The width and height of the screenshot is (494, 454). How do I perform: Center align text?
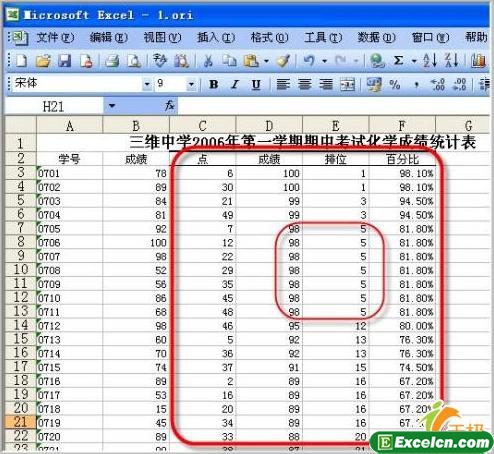pos(305,84)
